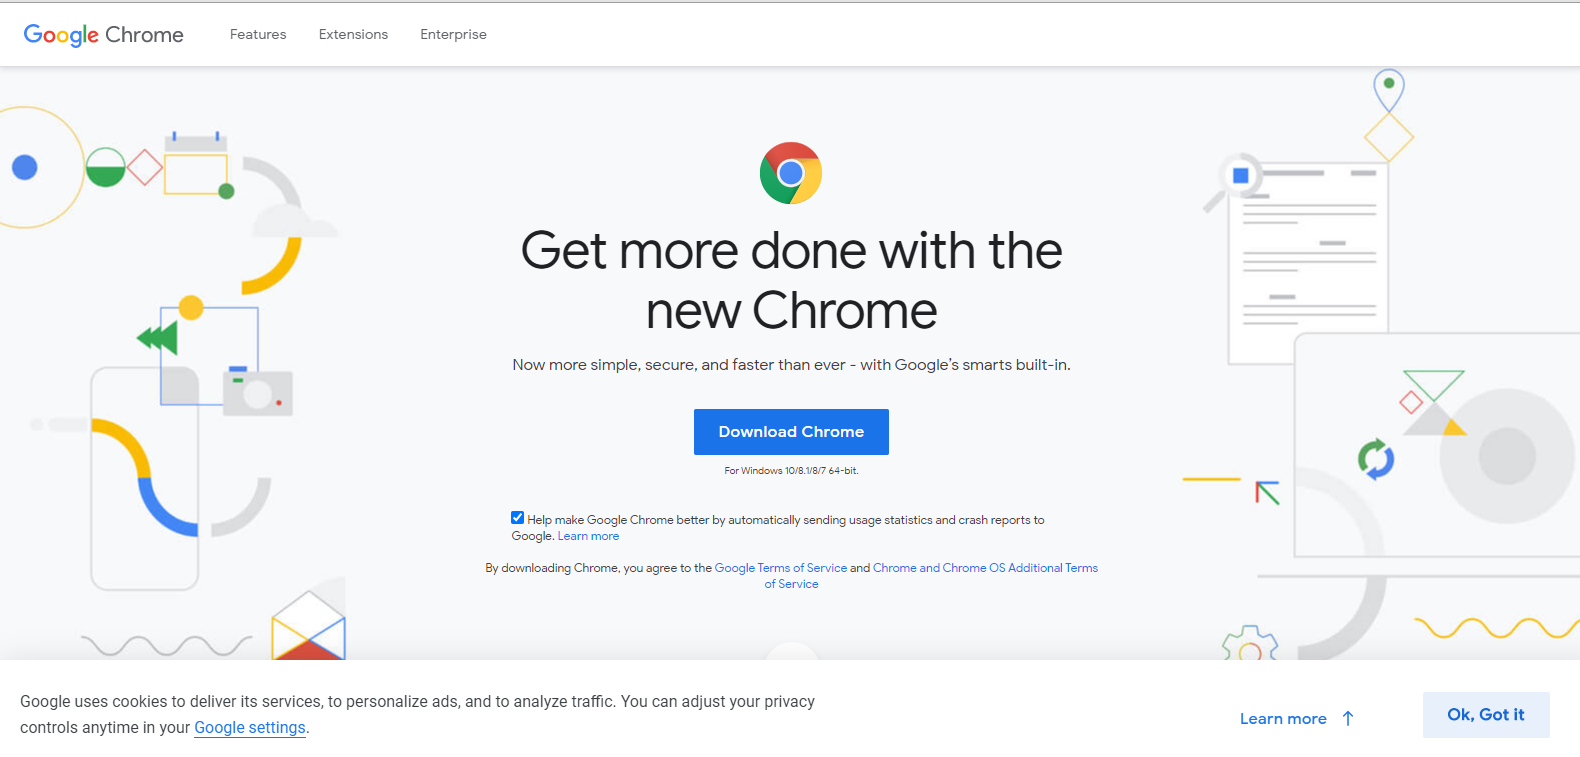Click the Windows 10/8.1/8/7 64-bit text

click(x=791, y=469)
